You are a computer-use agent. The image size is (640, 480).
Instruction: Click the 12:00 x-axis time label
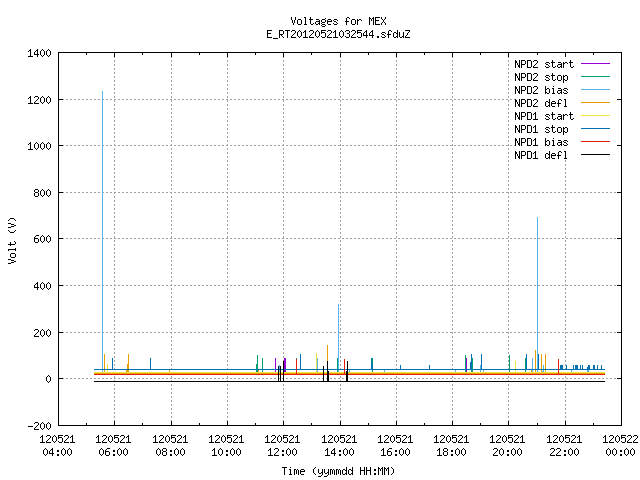(x=282, y=452)
